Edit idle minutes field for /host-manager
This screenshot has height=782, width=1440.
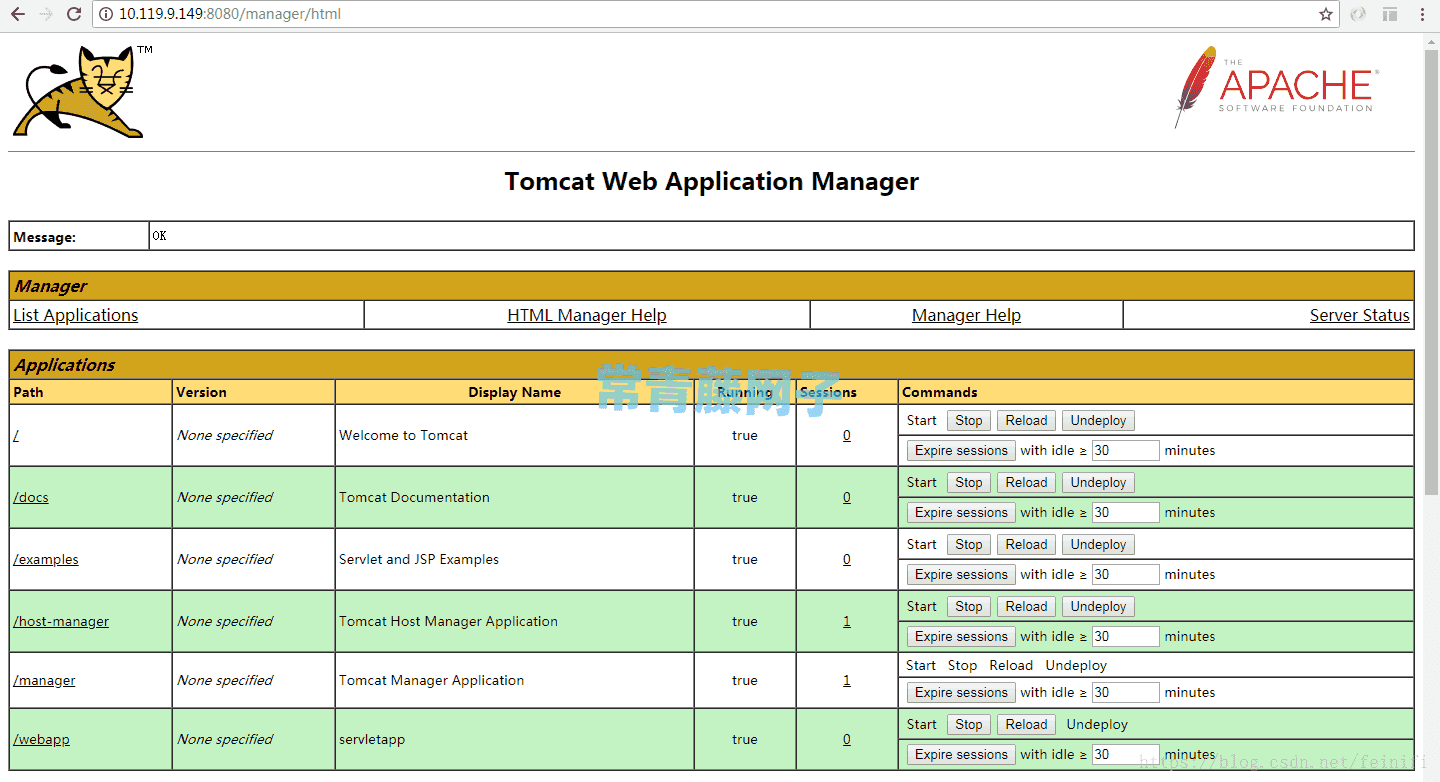click(1126, 637)
